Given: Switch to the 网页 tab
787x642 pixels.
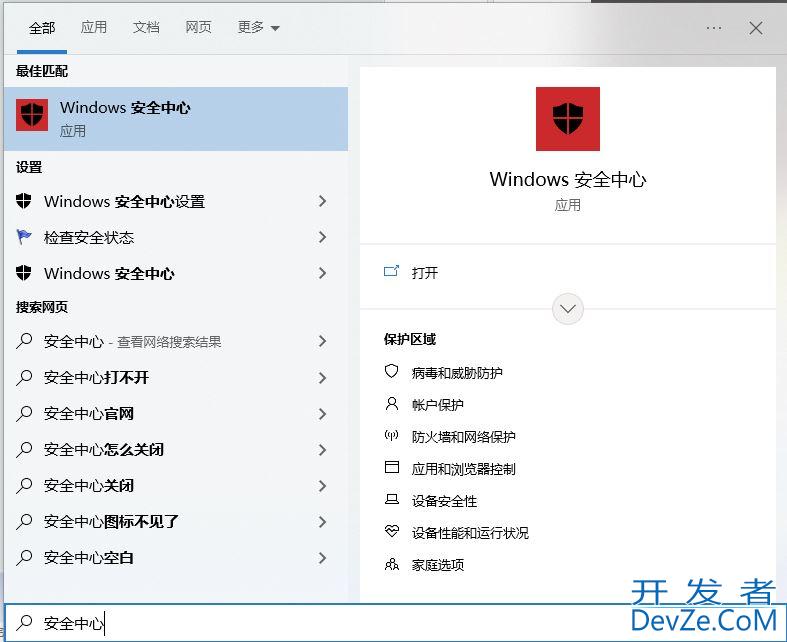Looking at the screenshot, I should coord(198,27).
